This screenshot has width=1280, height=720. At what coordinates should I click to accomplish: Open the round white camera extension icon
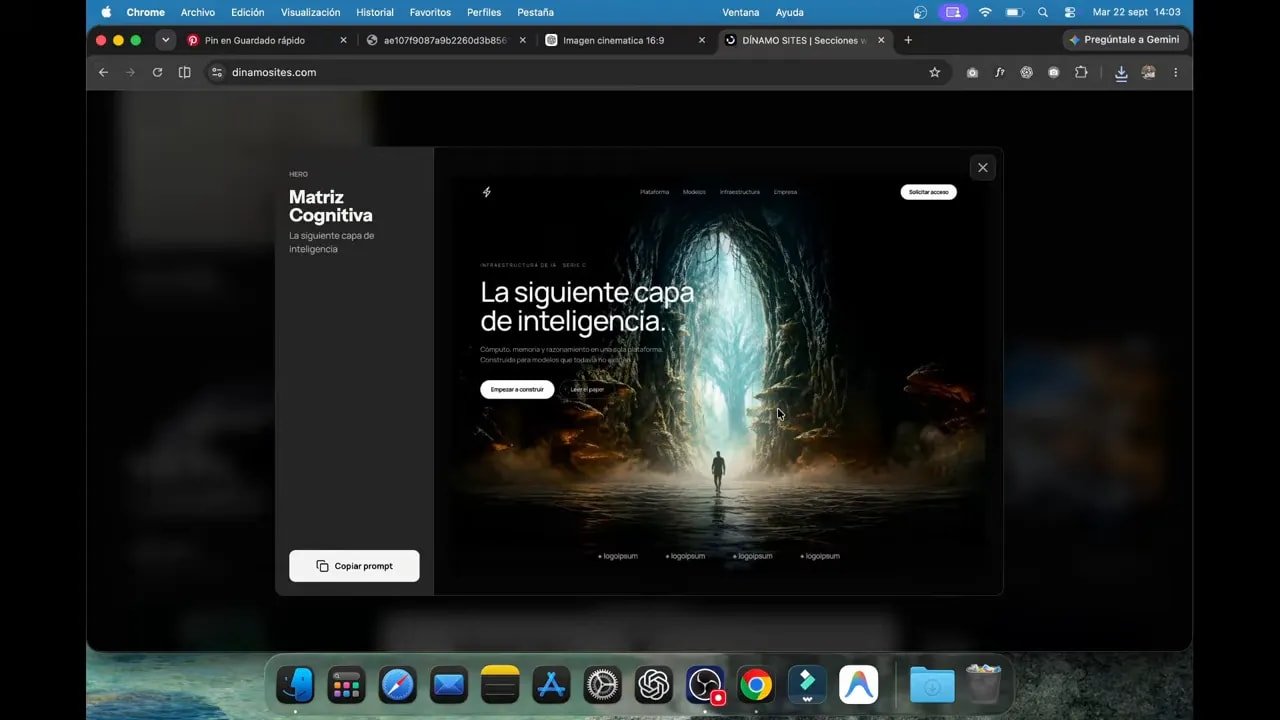pyautogui.click(x=1053, y=72)
